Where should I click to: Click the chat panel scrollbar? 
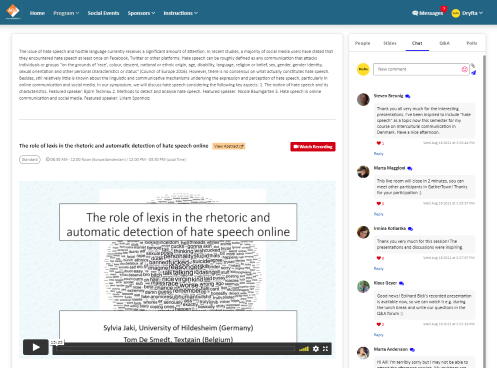[x=484, y=211]
